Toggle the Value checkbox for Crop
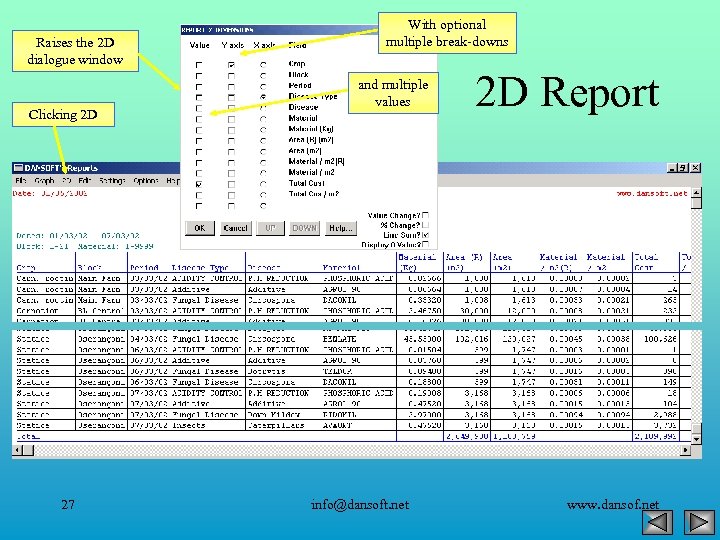The height and width of the screenshot is (540, 720). [x=199, y=65]
